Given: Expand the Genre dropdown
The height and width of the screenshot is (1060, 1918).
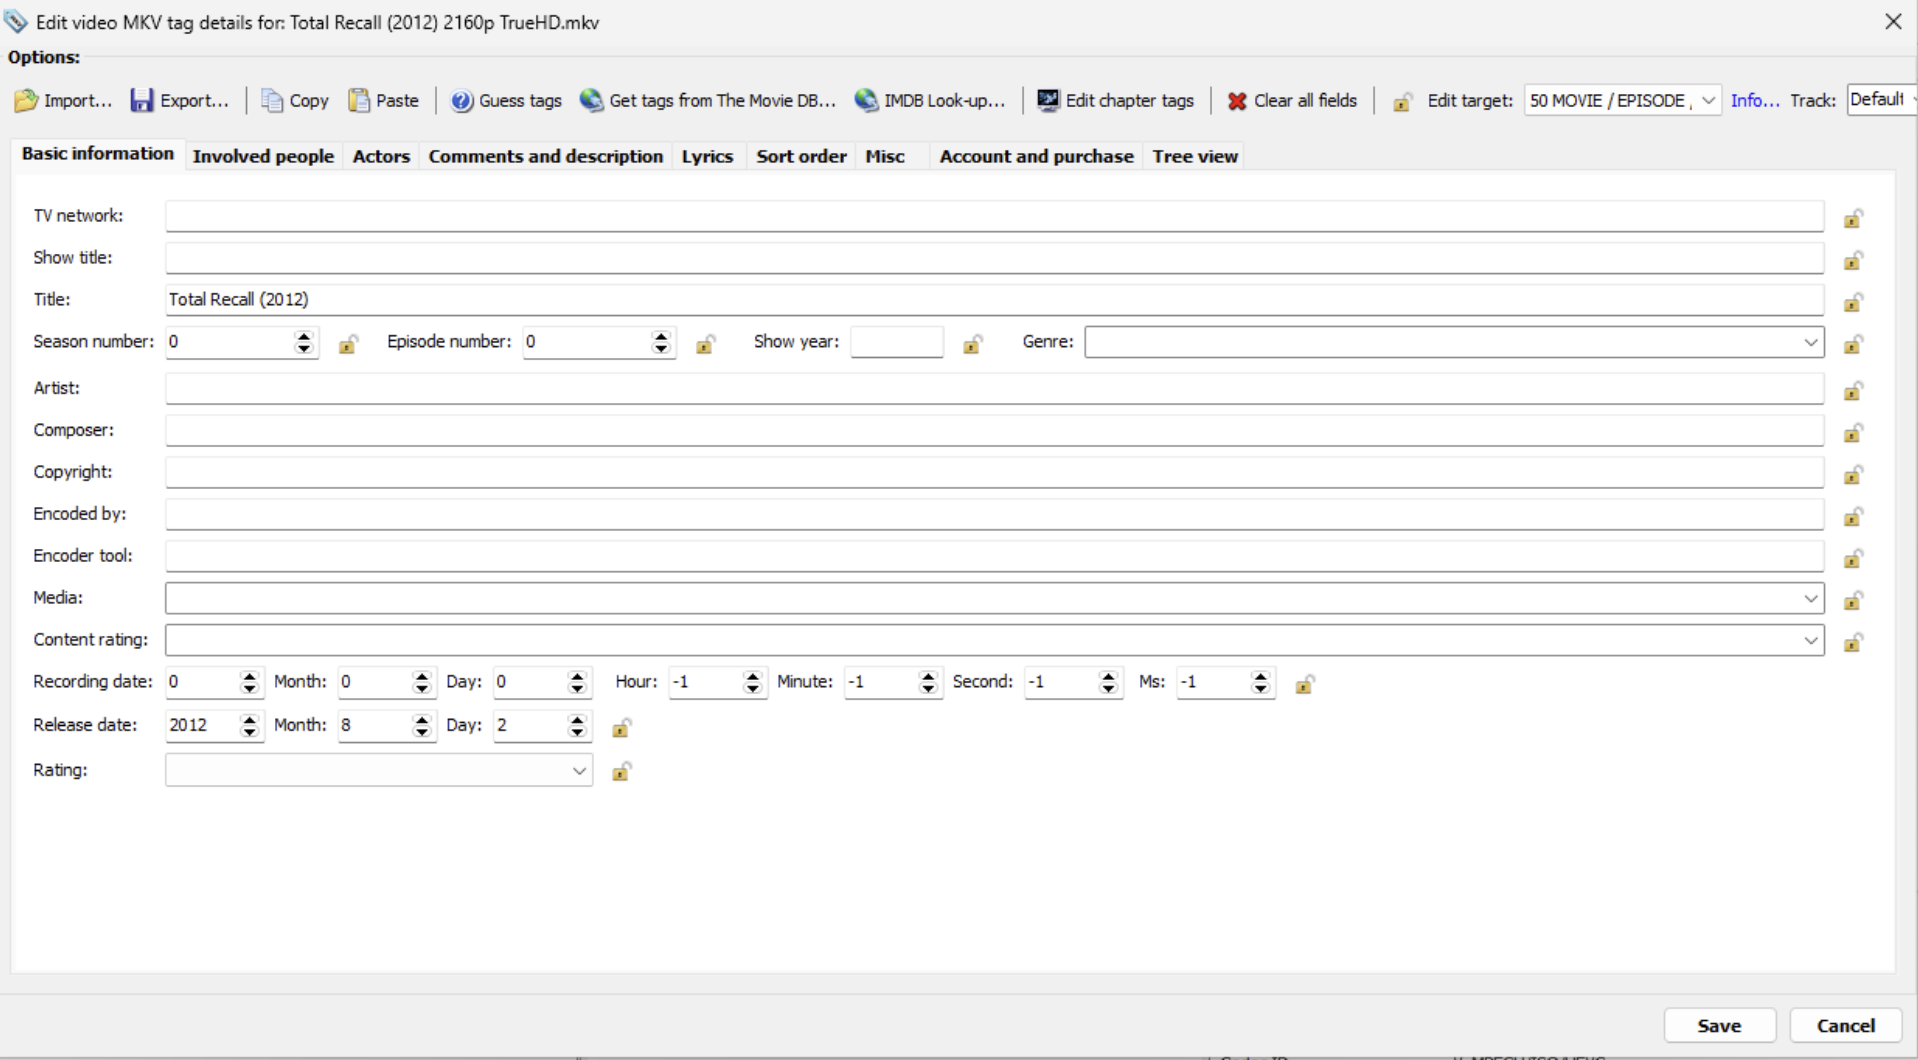Looking at the screenshot, I should pyautogui.click(x=1810, y=342).
